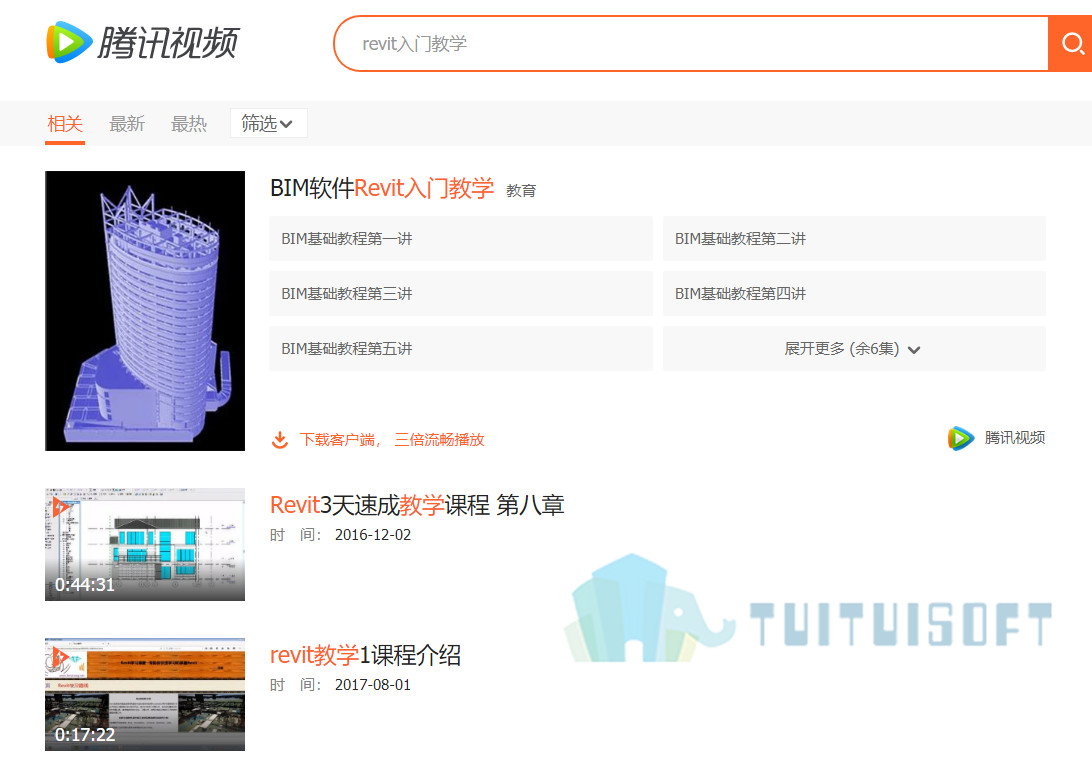
Task: Click the small Tencent Video source logo icon
Action: coord(961,438)
